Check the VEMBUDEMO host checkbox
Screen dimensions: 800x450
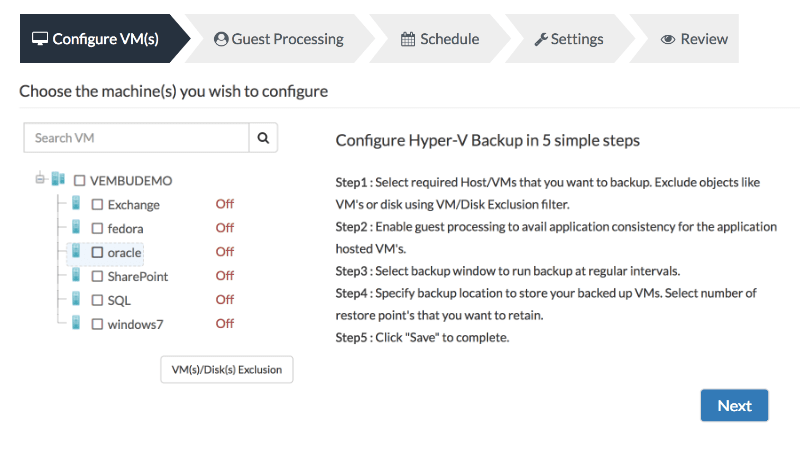(79, 181)
